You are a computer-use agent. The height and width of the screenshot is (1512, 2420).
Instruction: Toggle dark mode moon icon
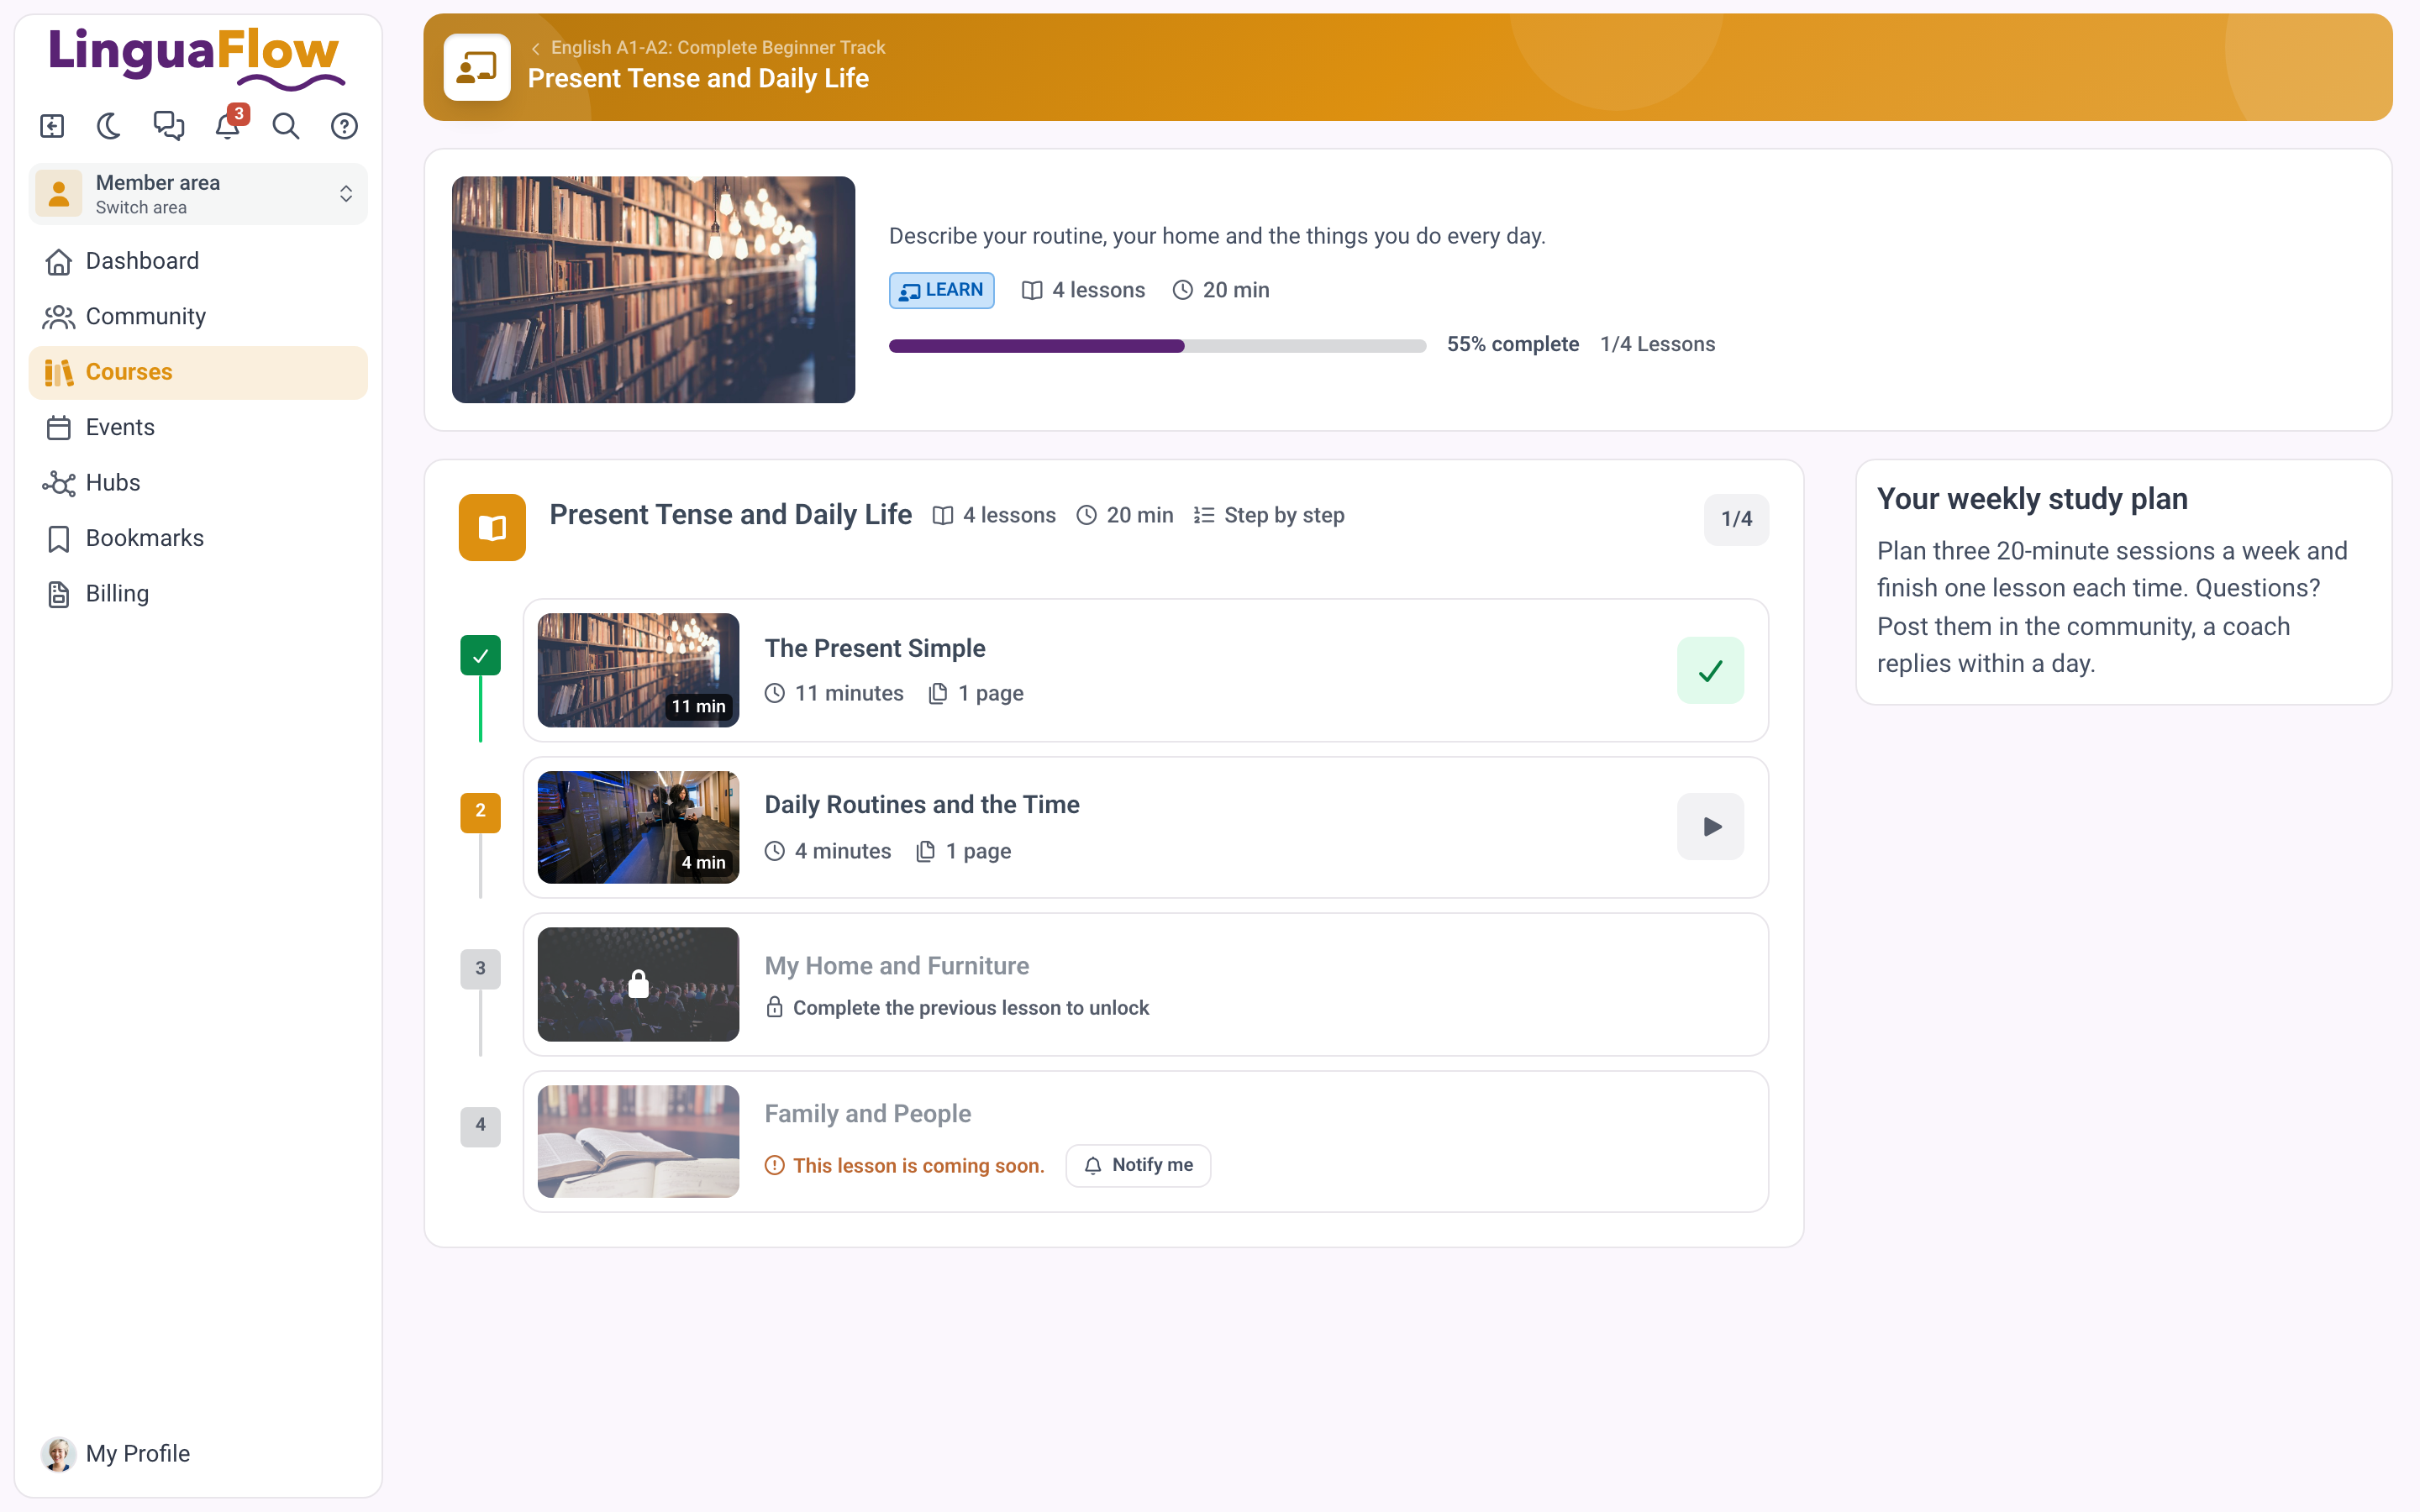coord(109,126)
